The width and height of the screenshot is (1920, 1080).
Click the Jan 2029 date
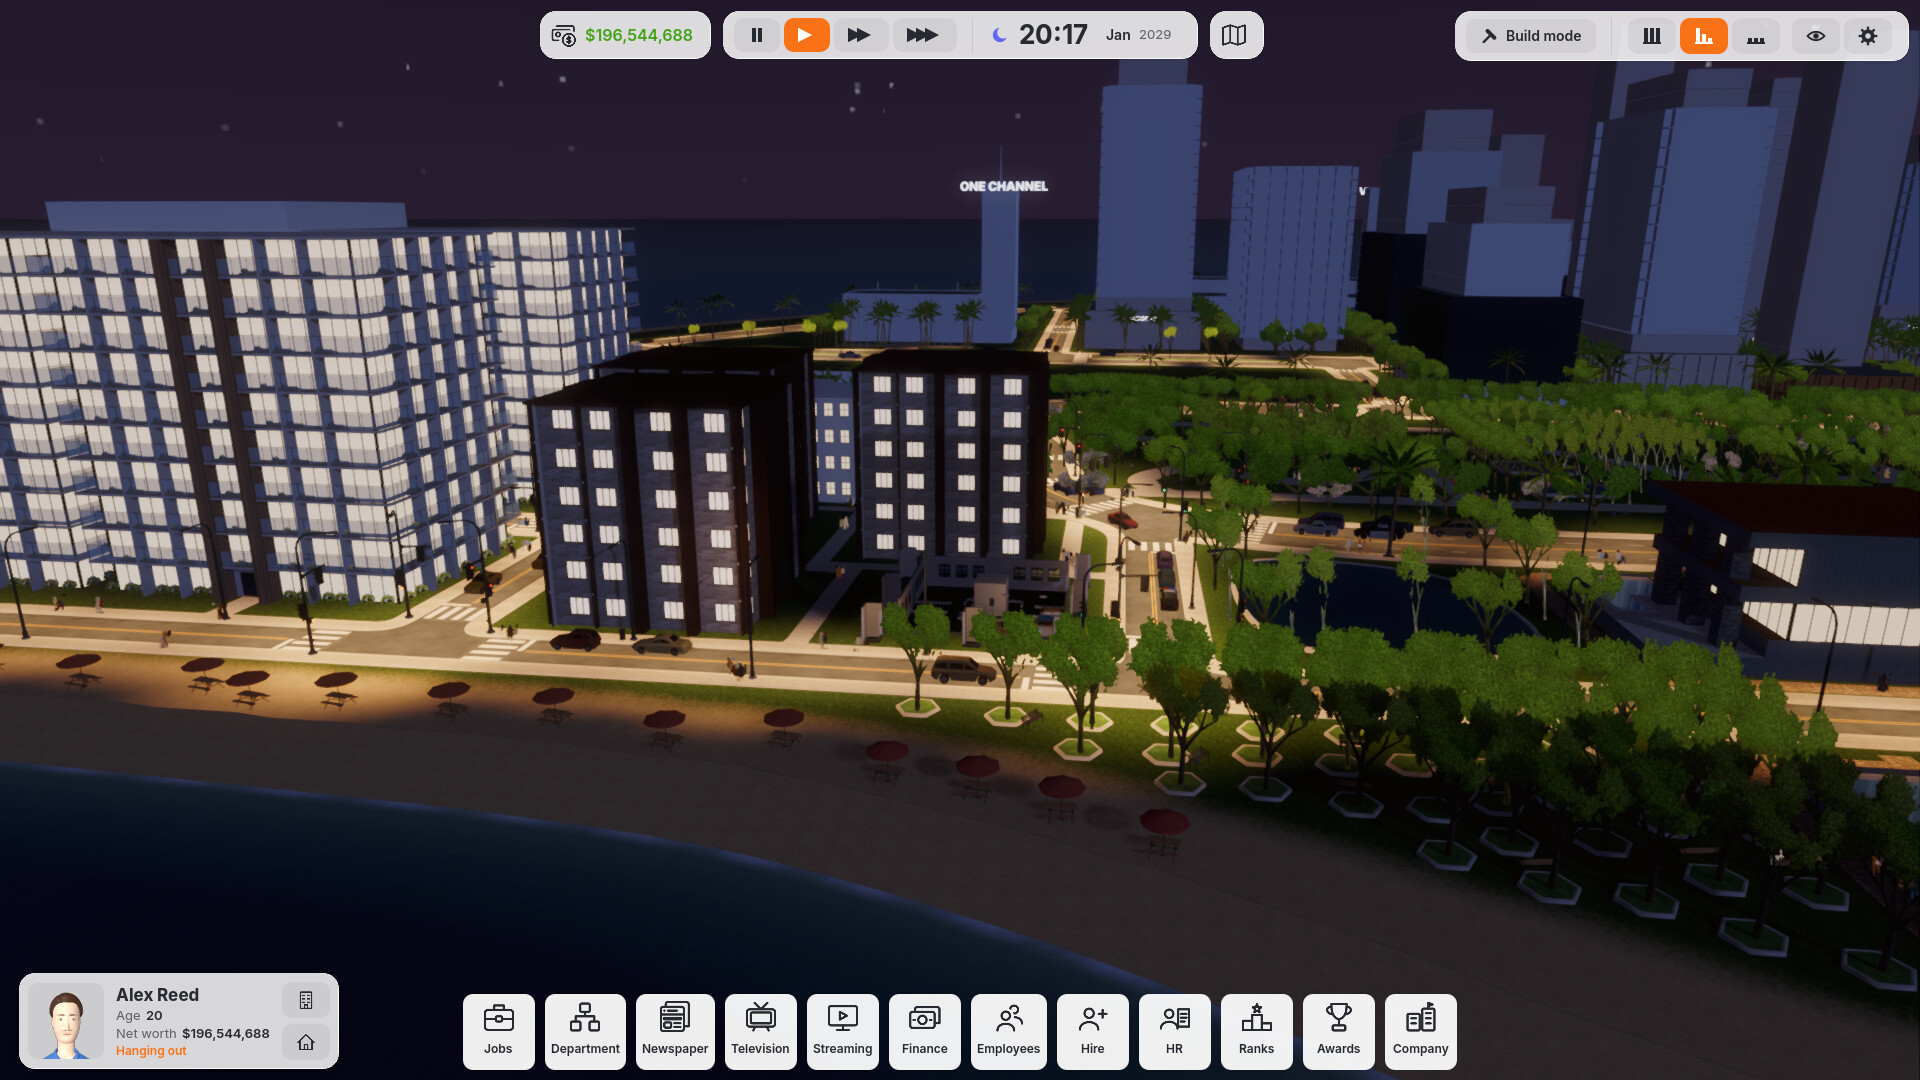(x=1138, y=35)
